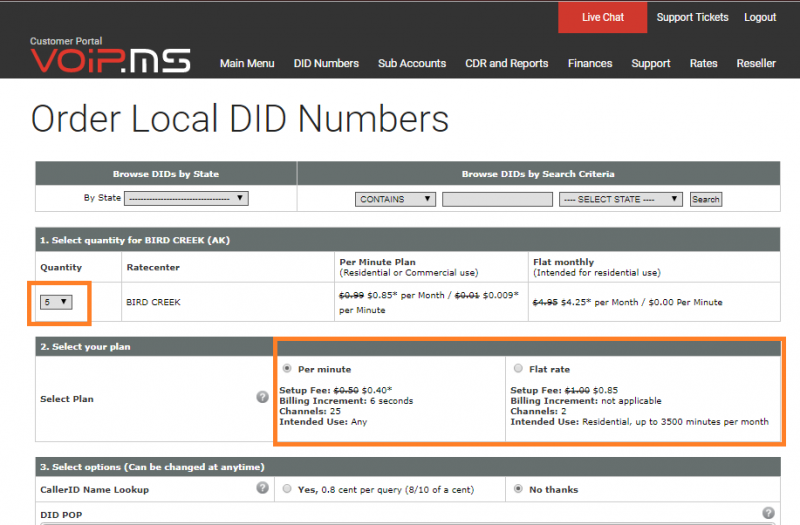The image size is (800, 525).
Task: Click the 'Select Plan' label
Action: pyautogui.click(x=67, y=398)
